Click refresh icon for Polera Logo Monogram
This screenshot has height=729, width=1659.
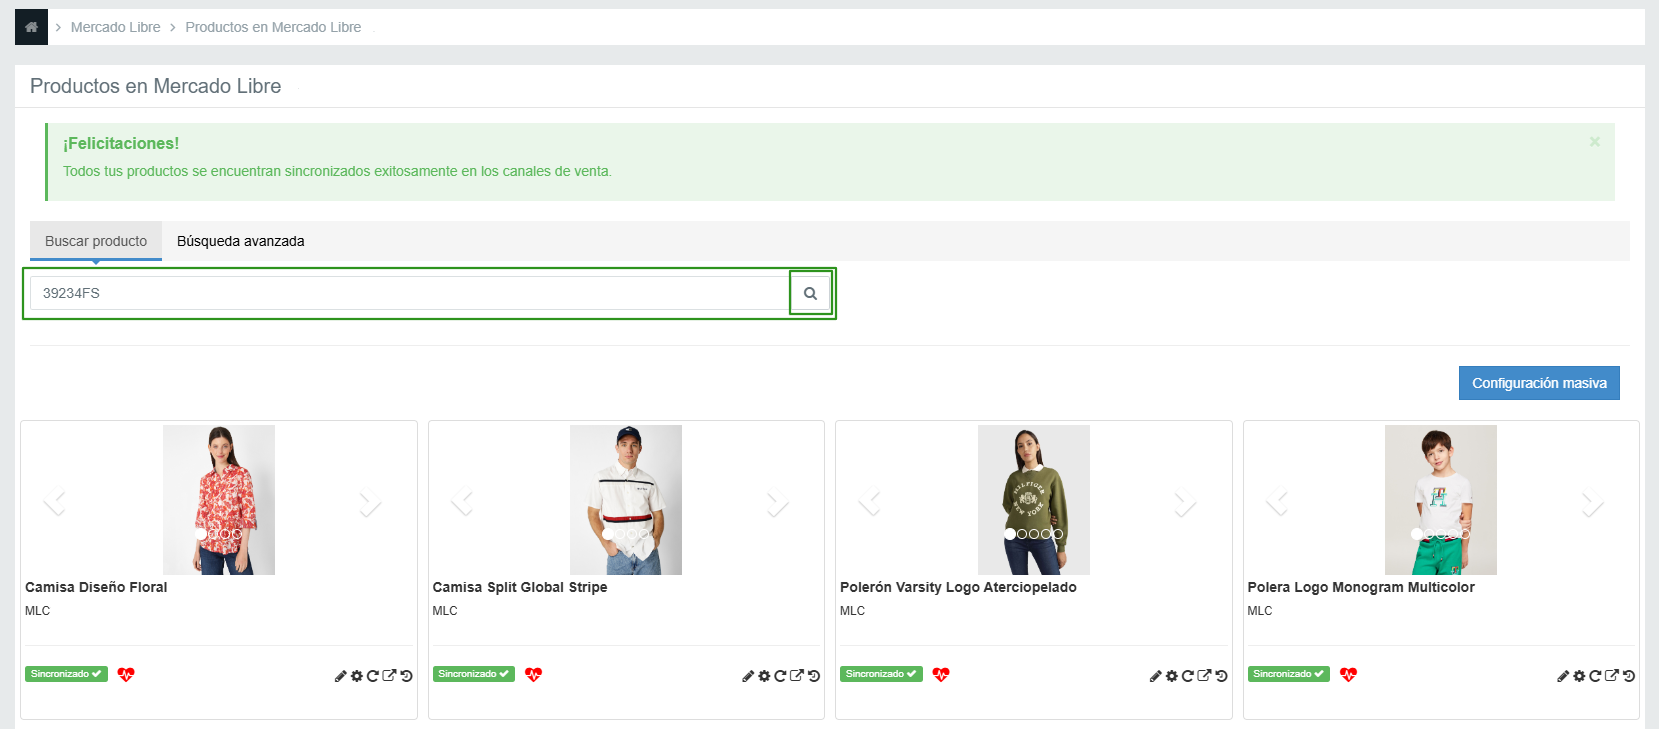[1595, 676]
